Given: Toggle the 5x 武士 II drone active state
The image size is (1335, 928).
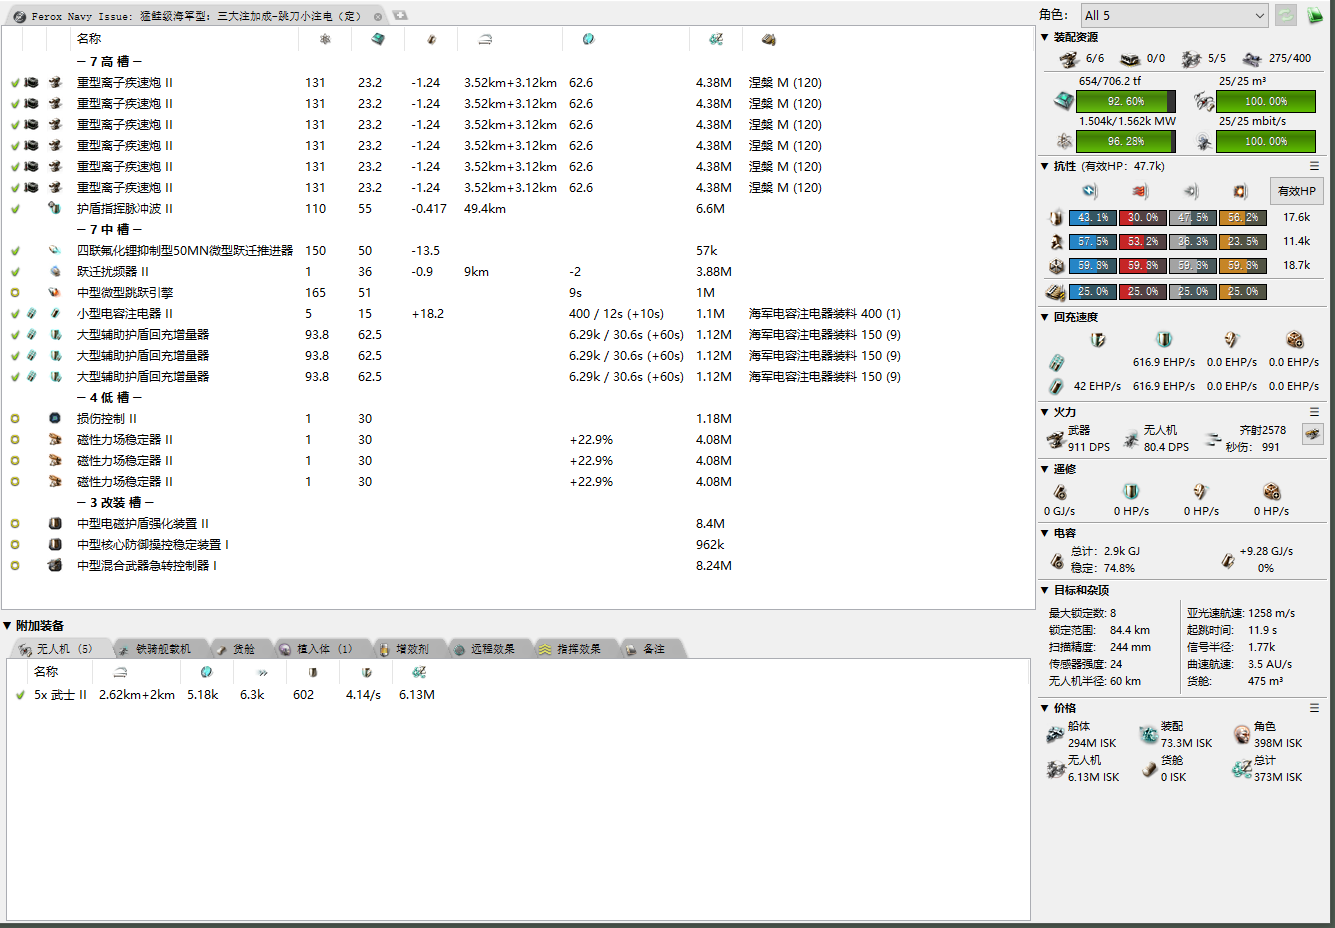Looking at the screenshot, I should point(20,695).
